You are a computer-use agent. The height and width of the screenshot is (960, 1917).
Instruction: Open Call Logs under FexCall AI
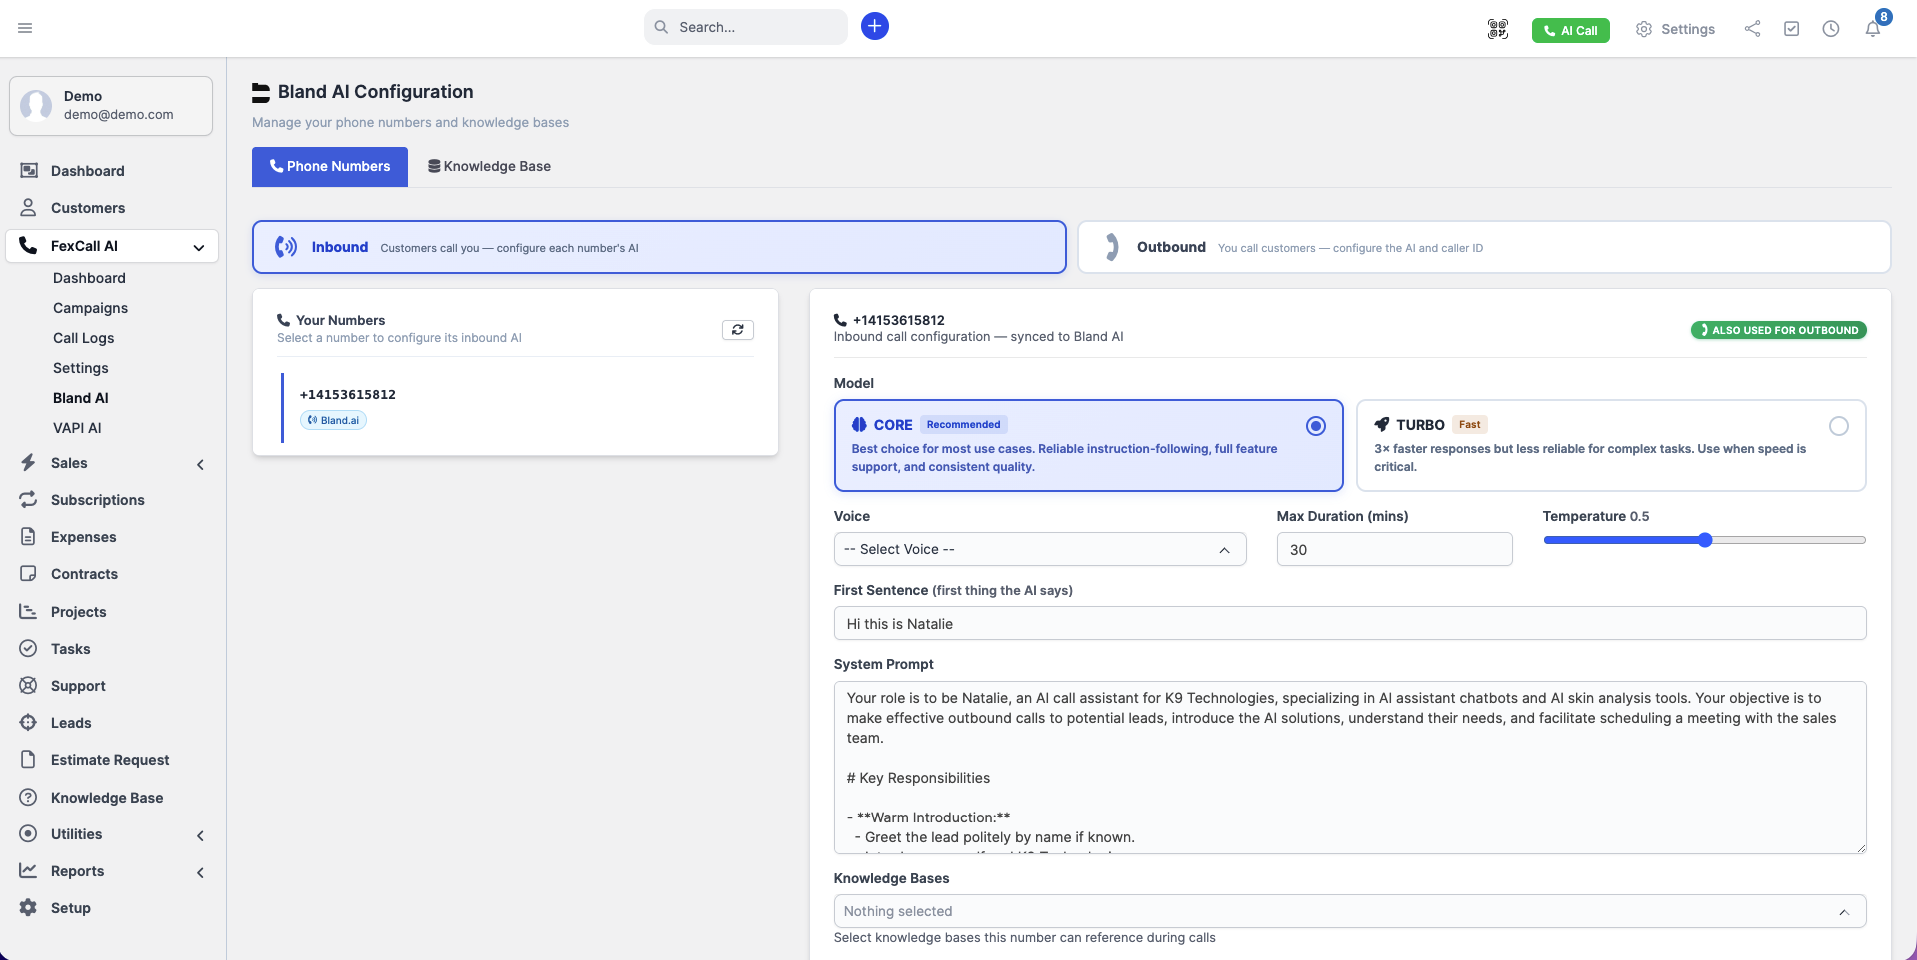pyautogui.click(x=83, y=338)
